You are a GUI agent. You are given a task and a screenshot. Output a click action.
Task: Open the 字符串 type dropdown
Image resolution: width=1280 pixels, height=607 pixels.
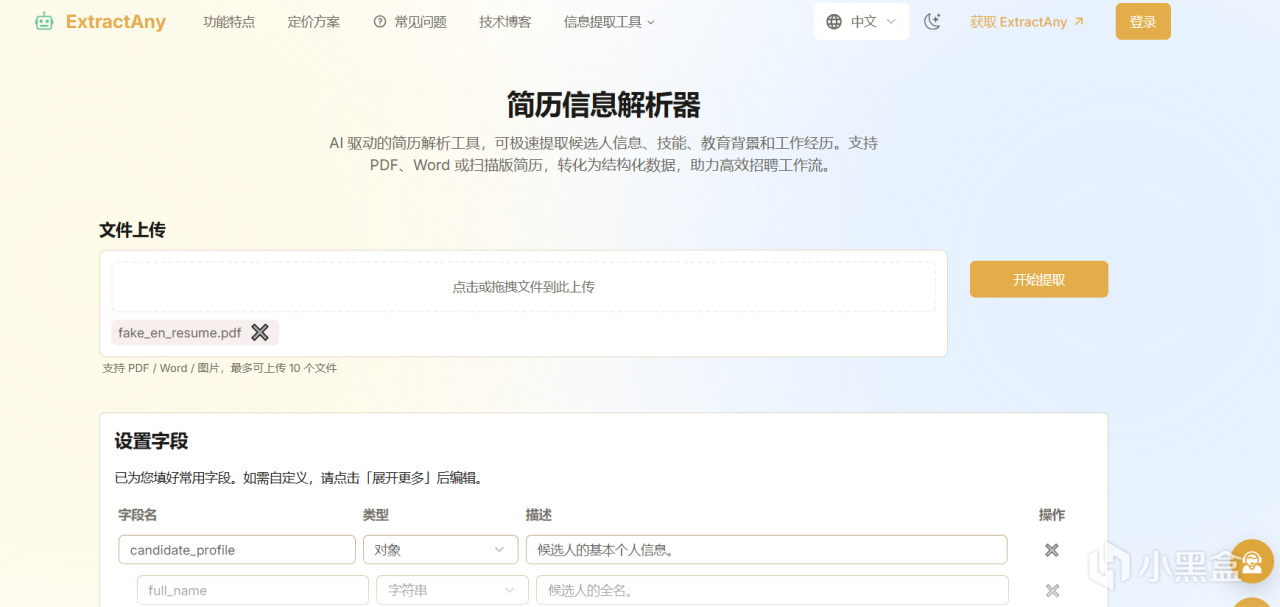coord(452,590)
